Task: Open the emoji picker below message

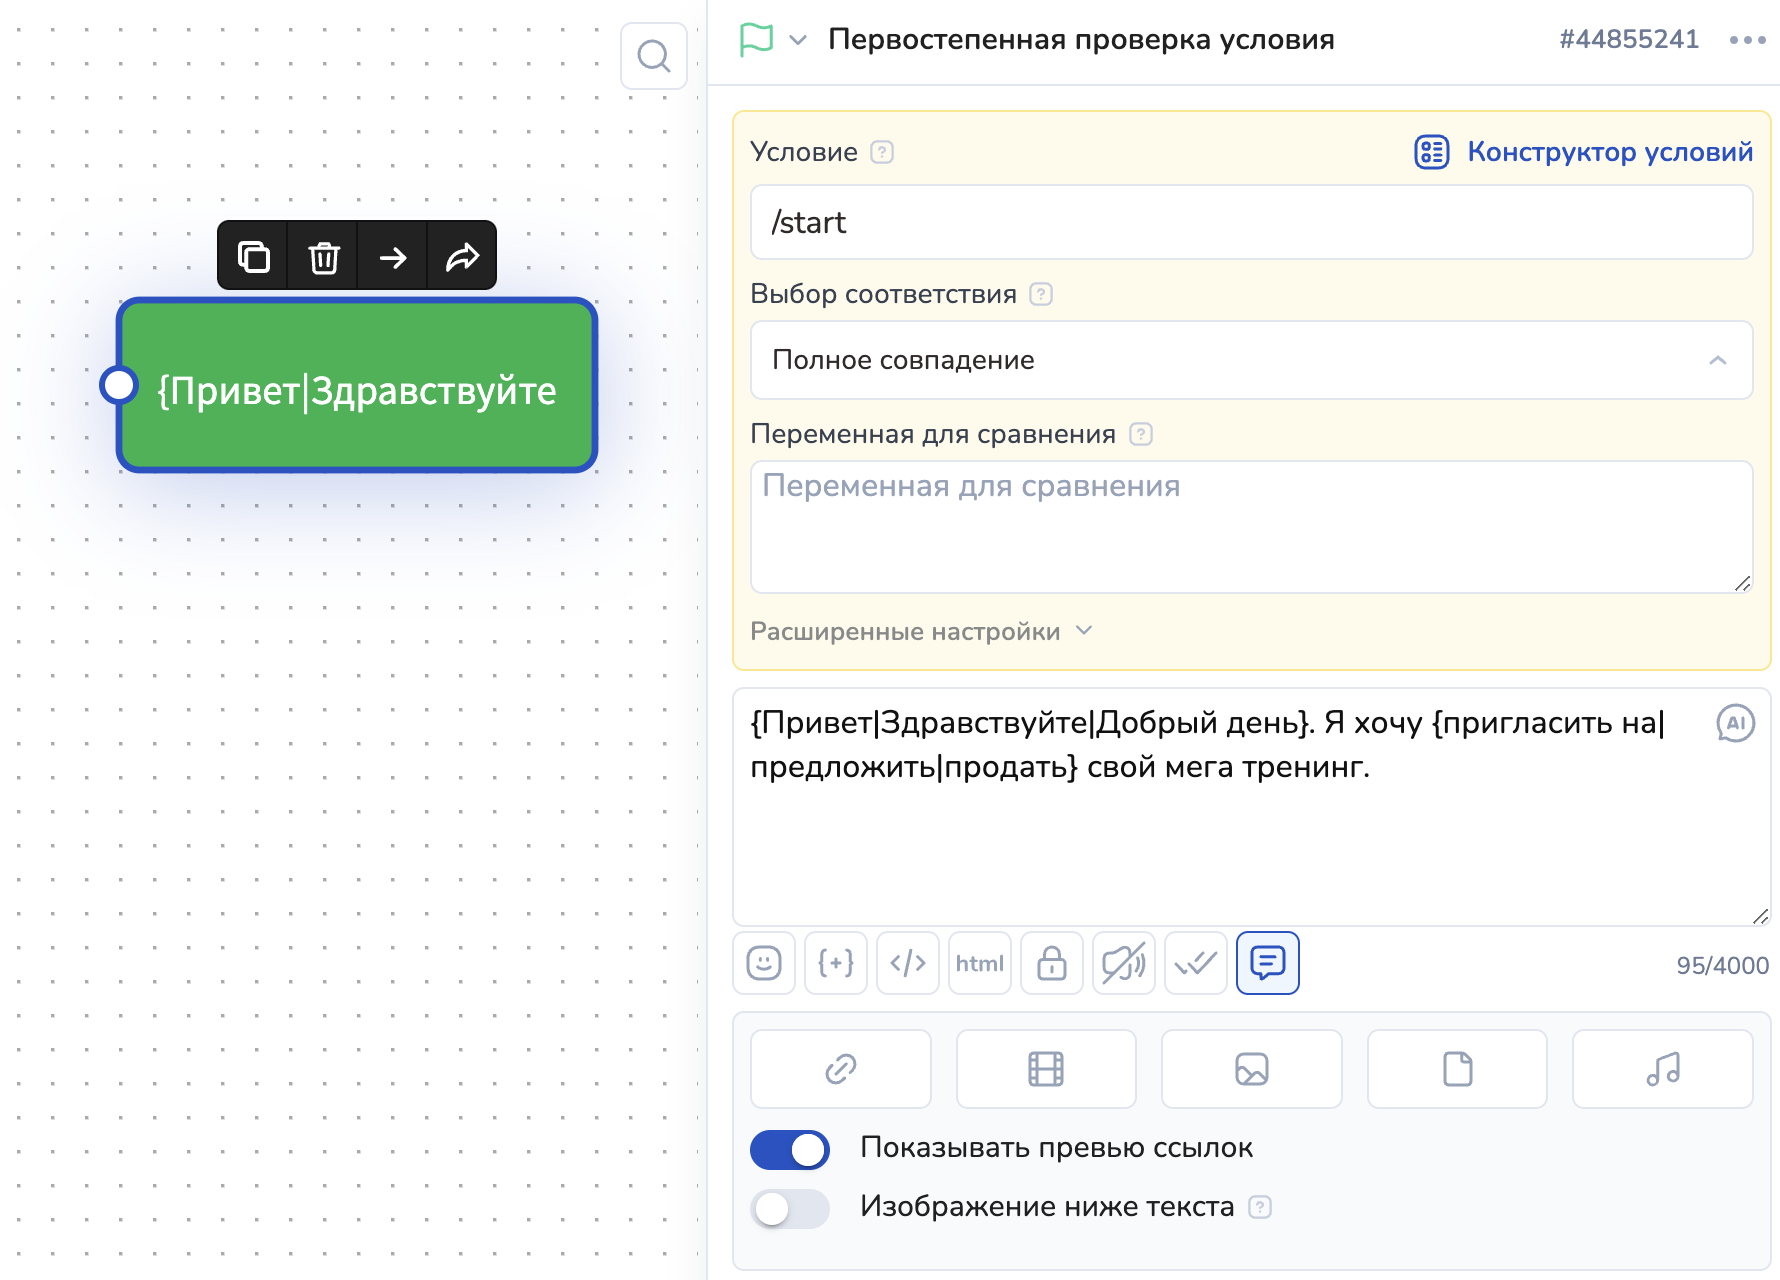Action: [x=764, y=963]
